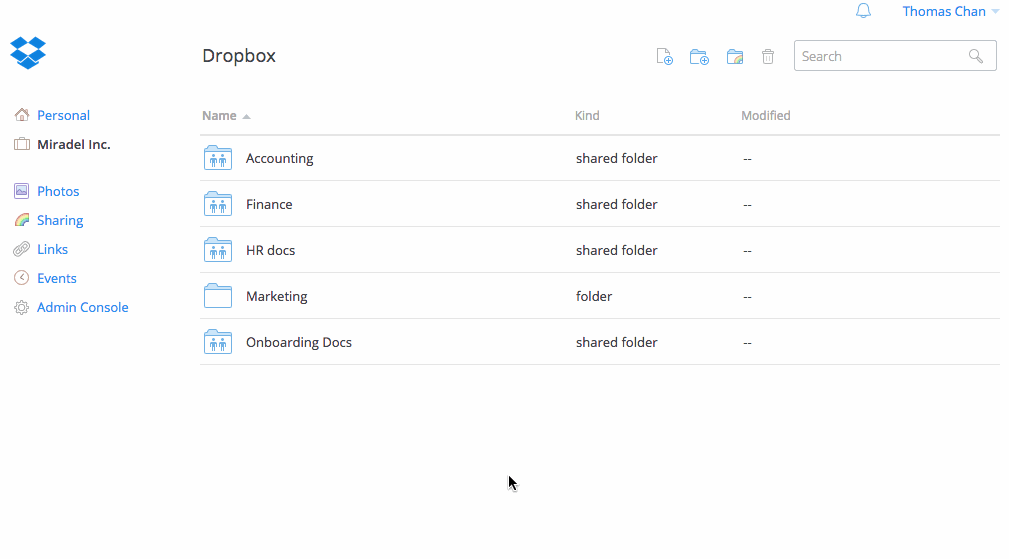Open the HR docs folder name
This screenshot has height=559, width=1009.
(270, 250)
